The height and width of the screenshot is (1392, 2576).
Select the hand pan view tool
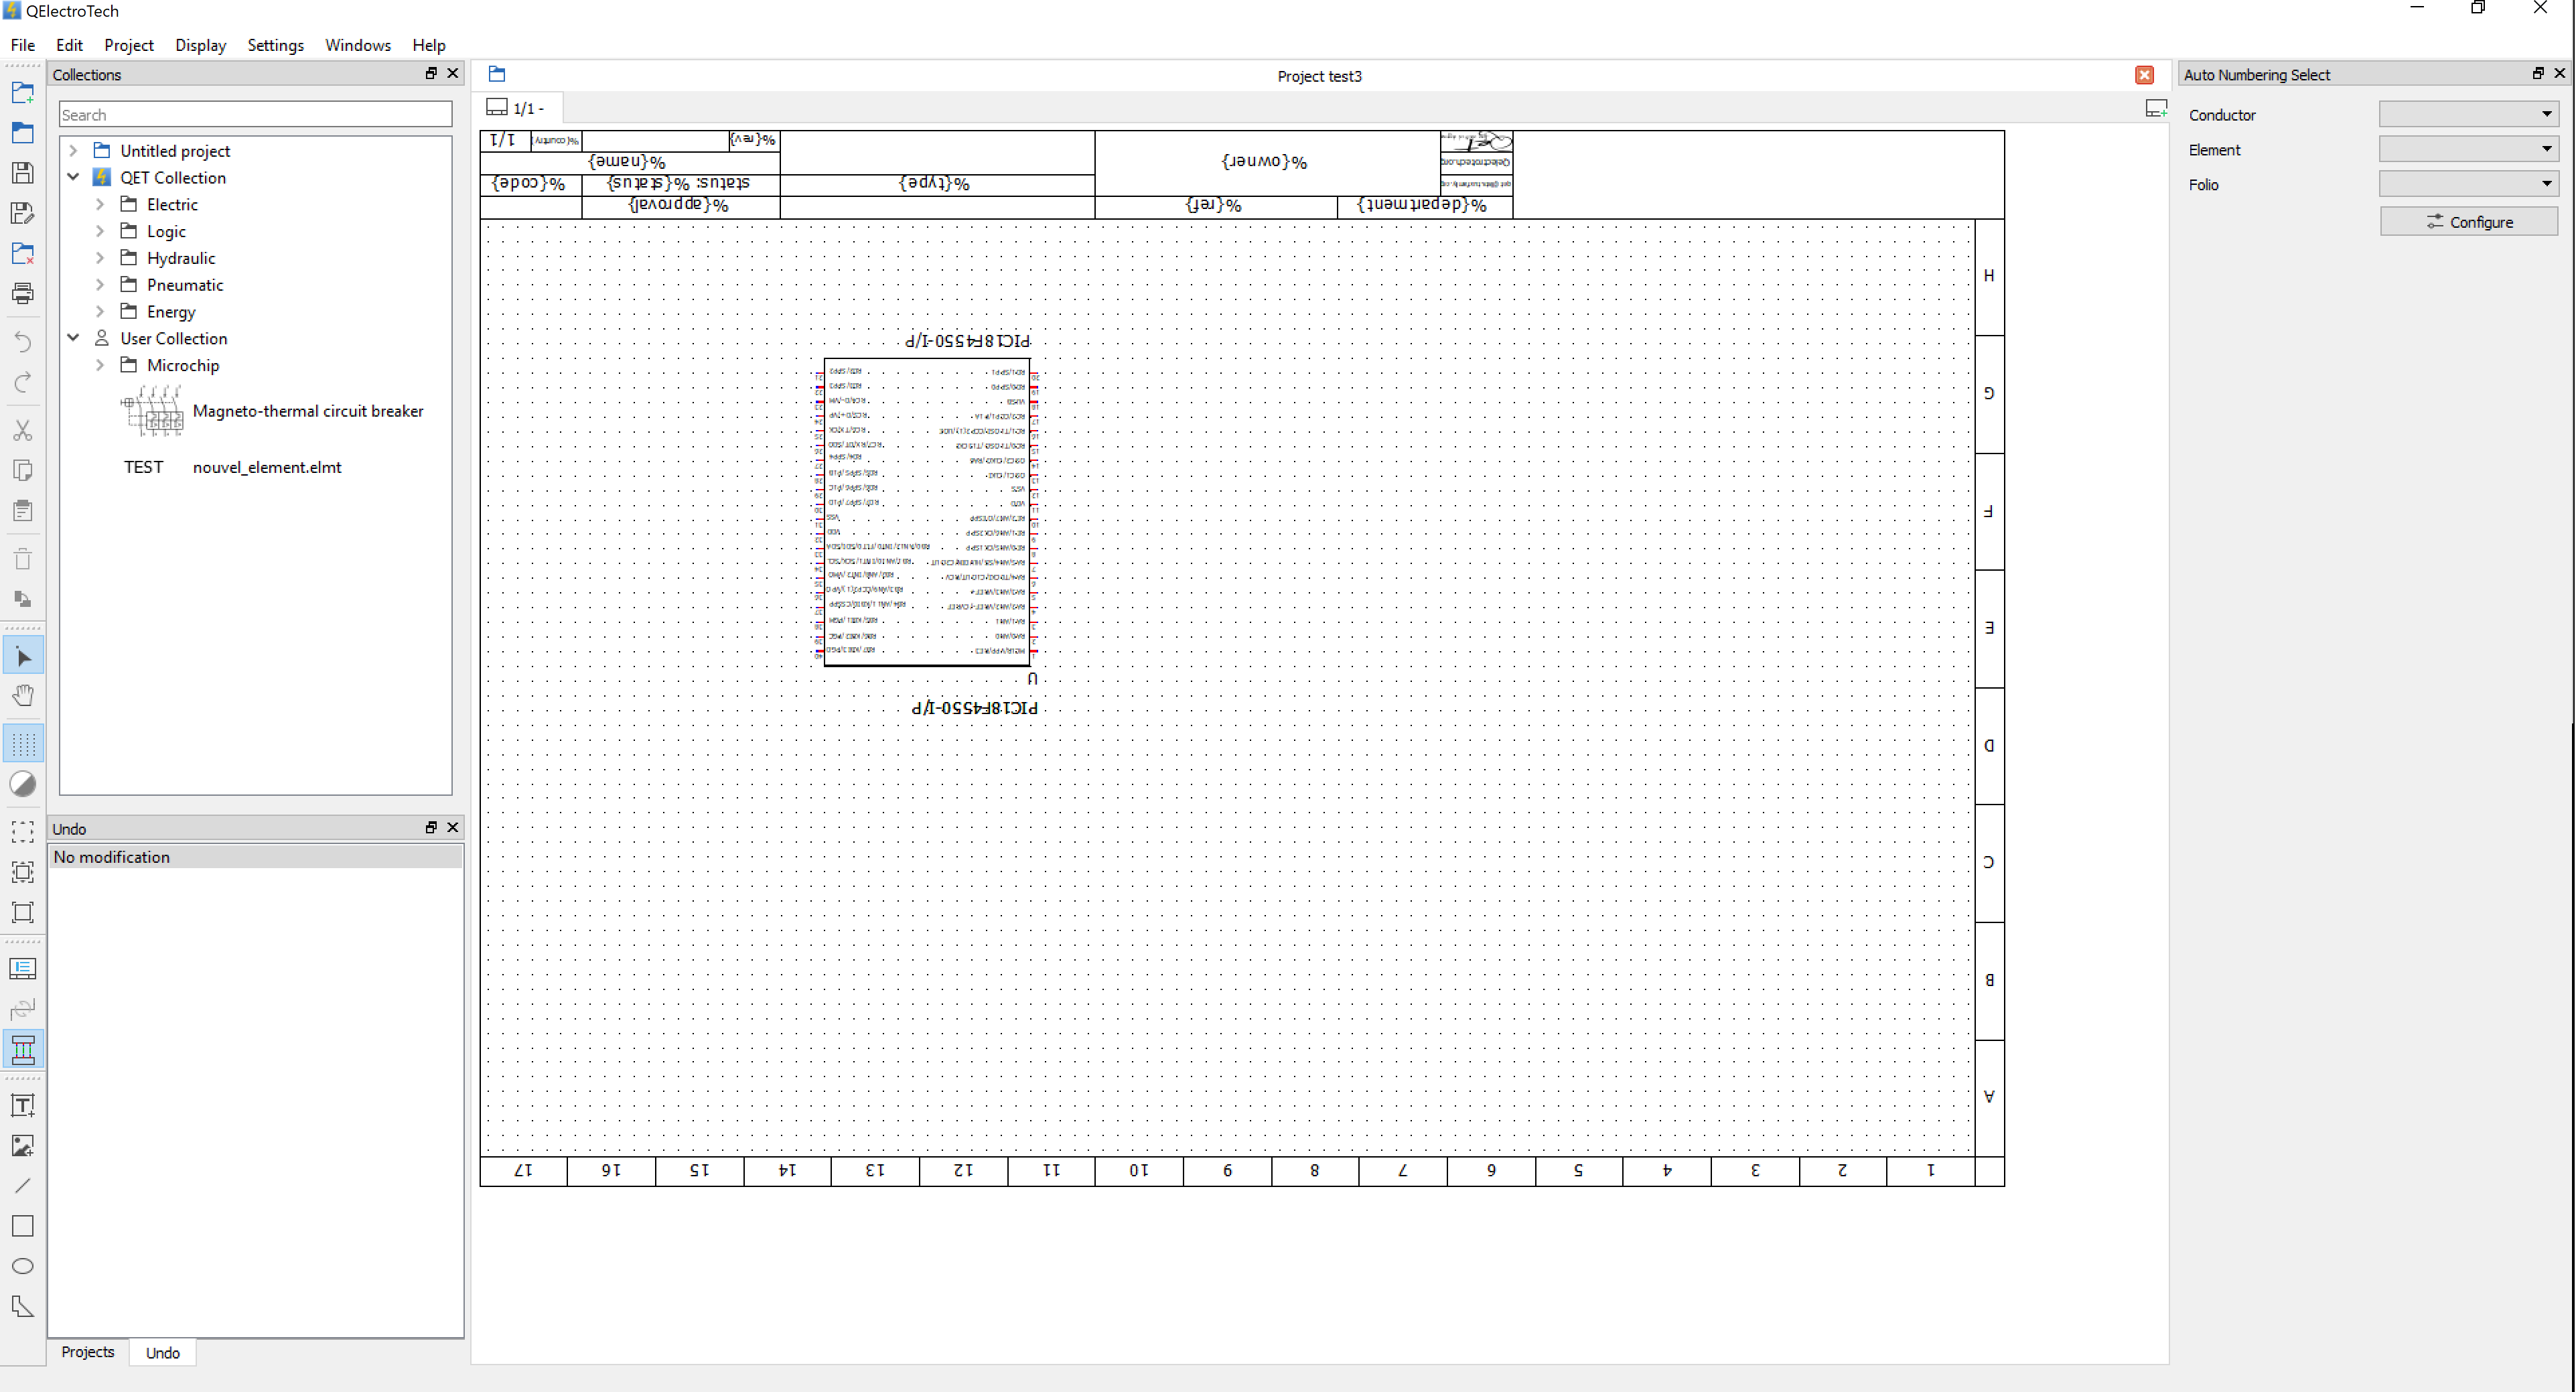(22, 696)
